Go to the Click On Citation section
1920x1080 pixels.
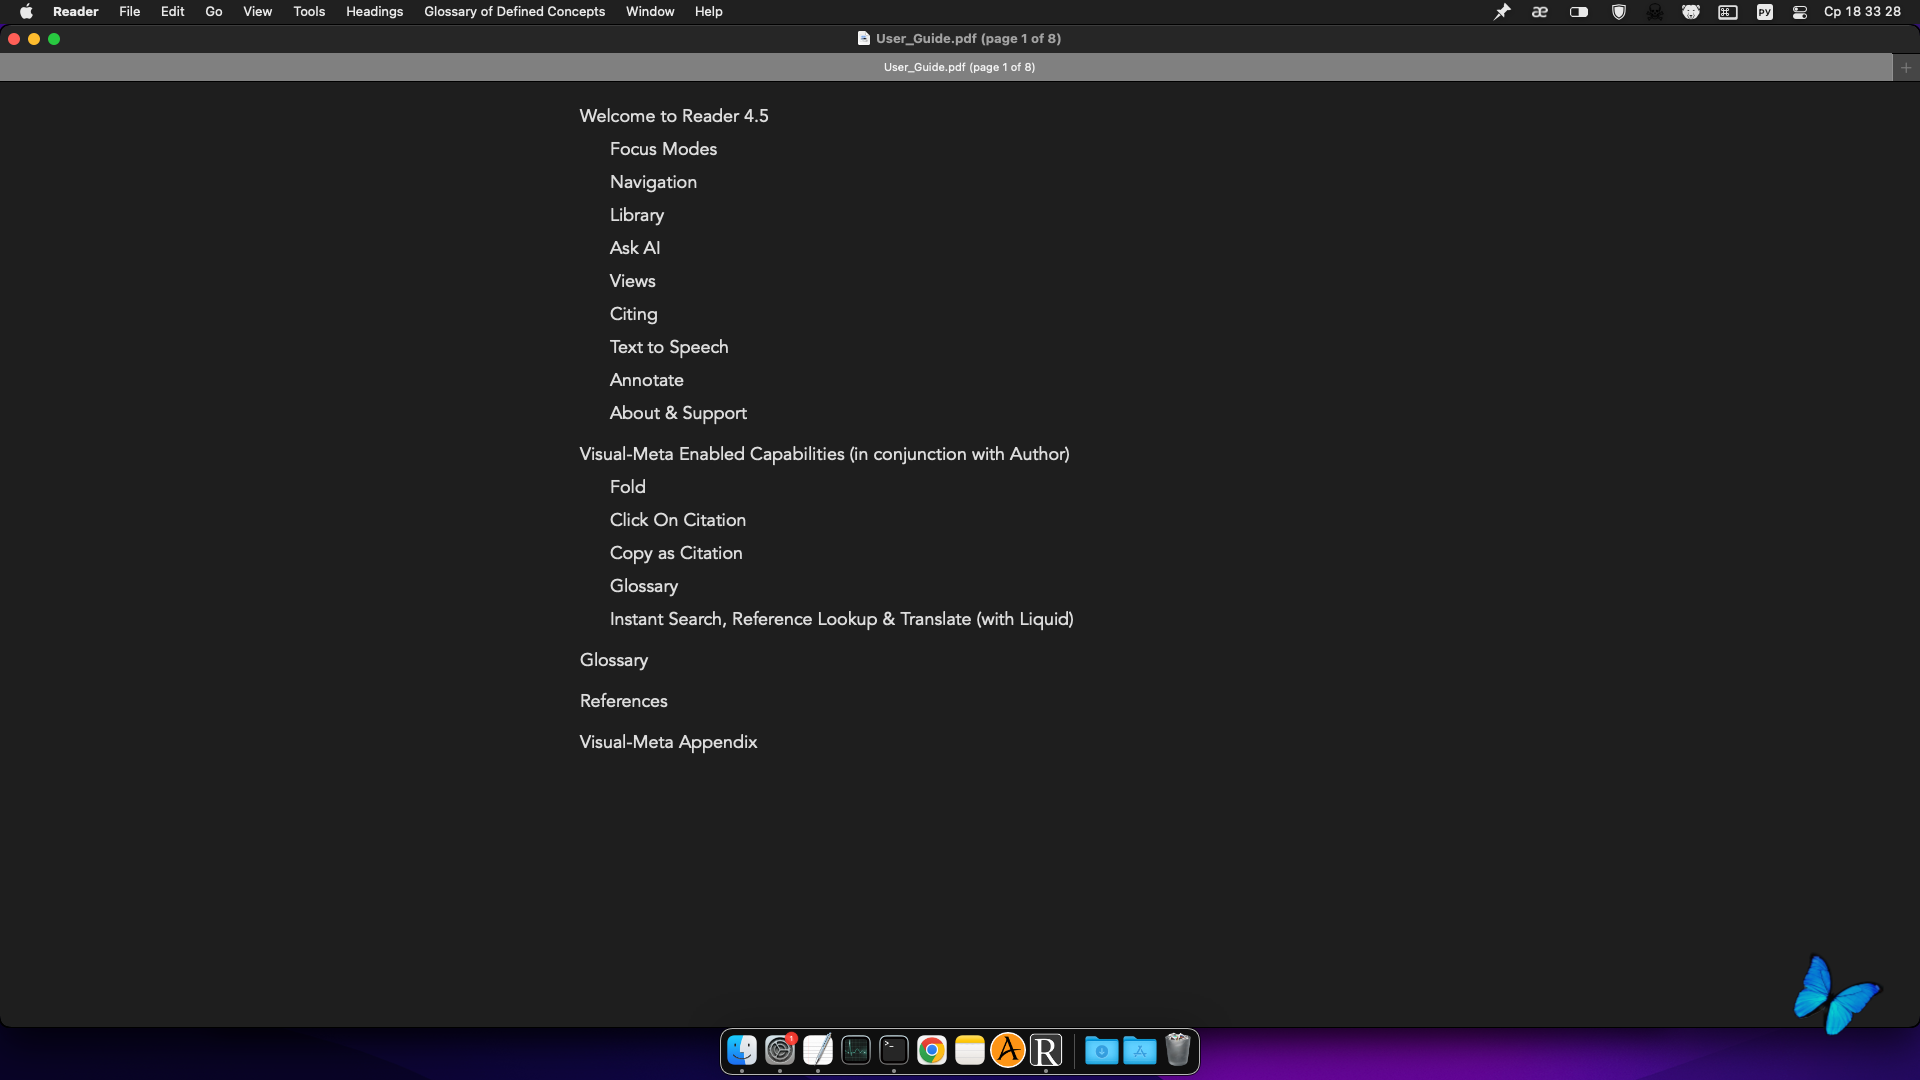pos(678,520)
